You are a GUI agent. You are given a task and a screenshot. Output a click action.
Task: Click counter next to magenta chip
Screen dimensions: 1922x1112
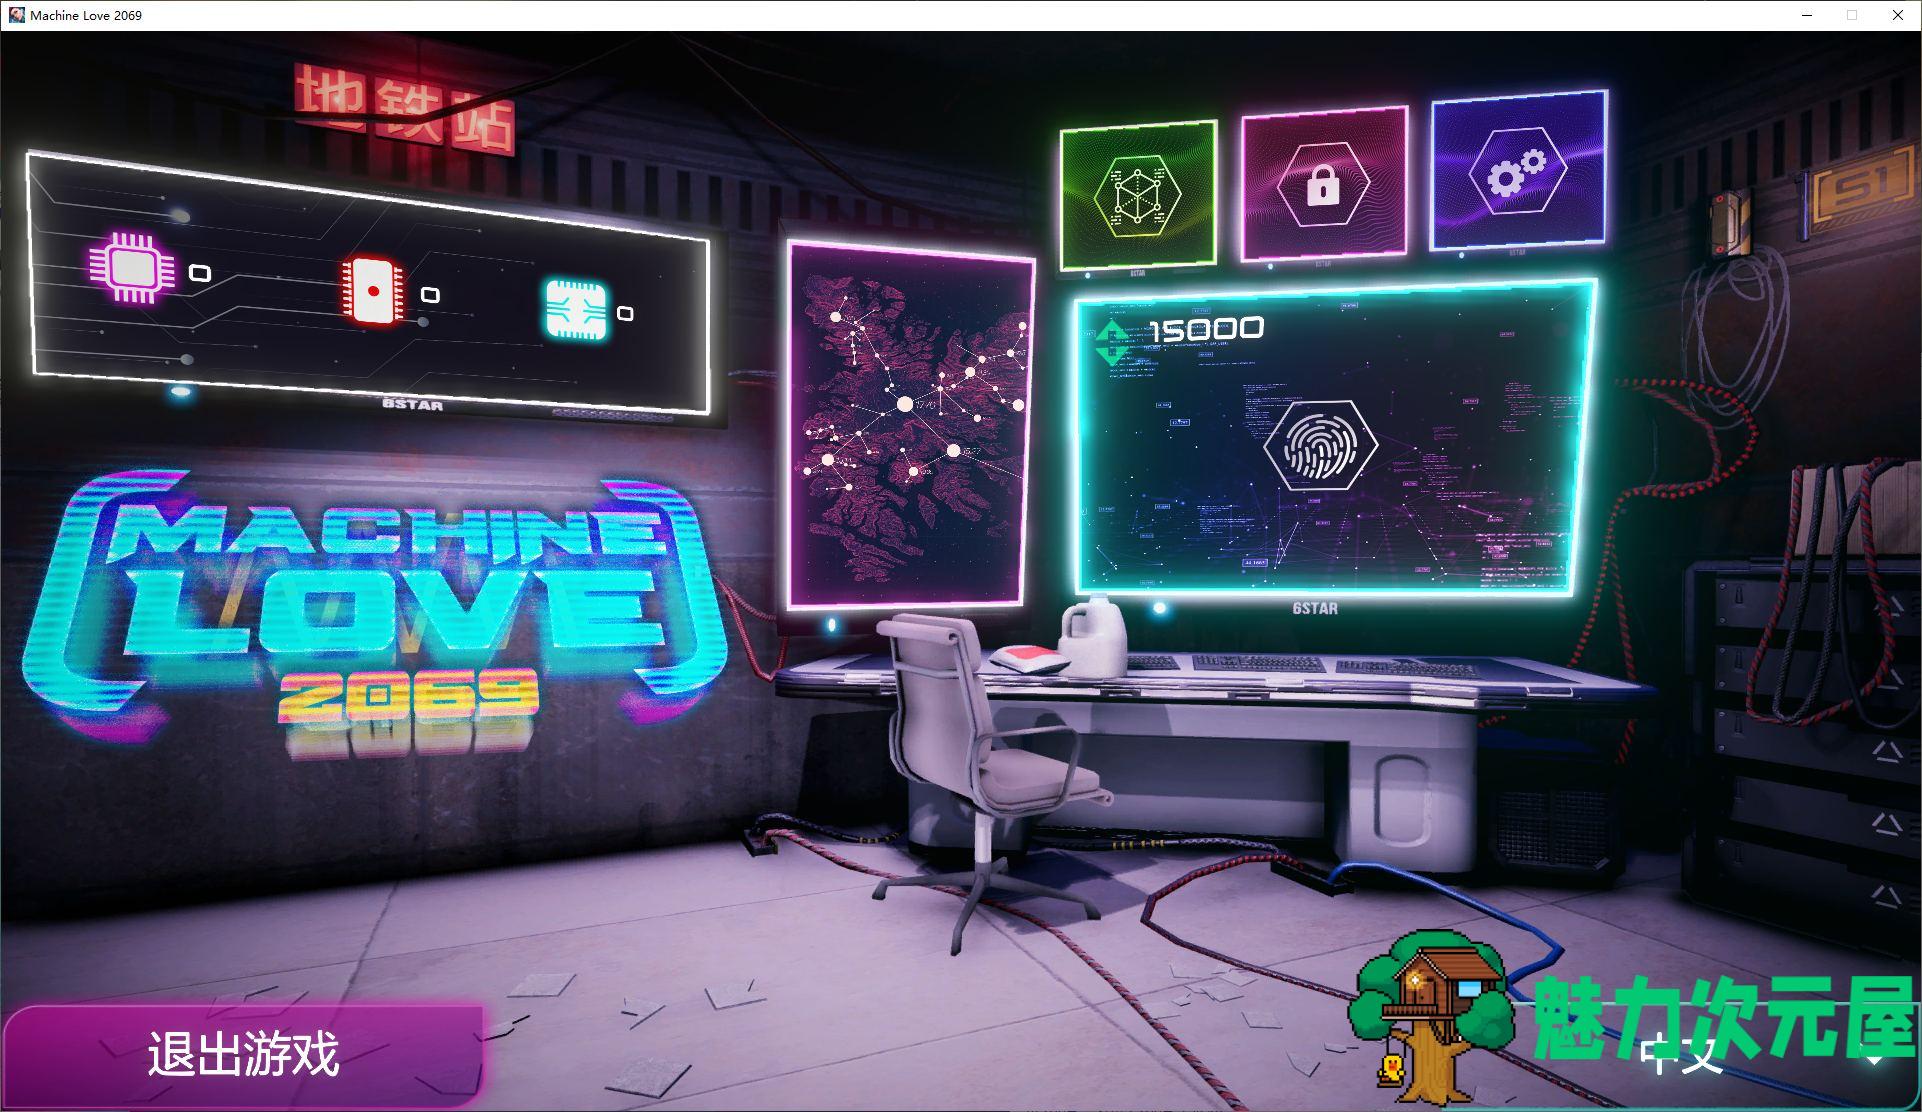(199, 273)
